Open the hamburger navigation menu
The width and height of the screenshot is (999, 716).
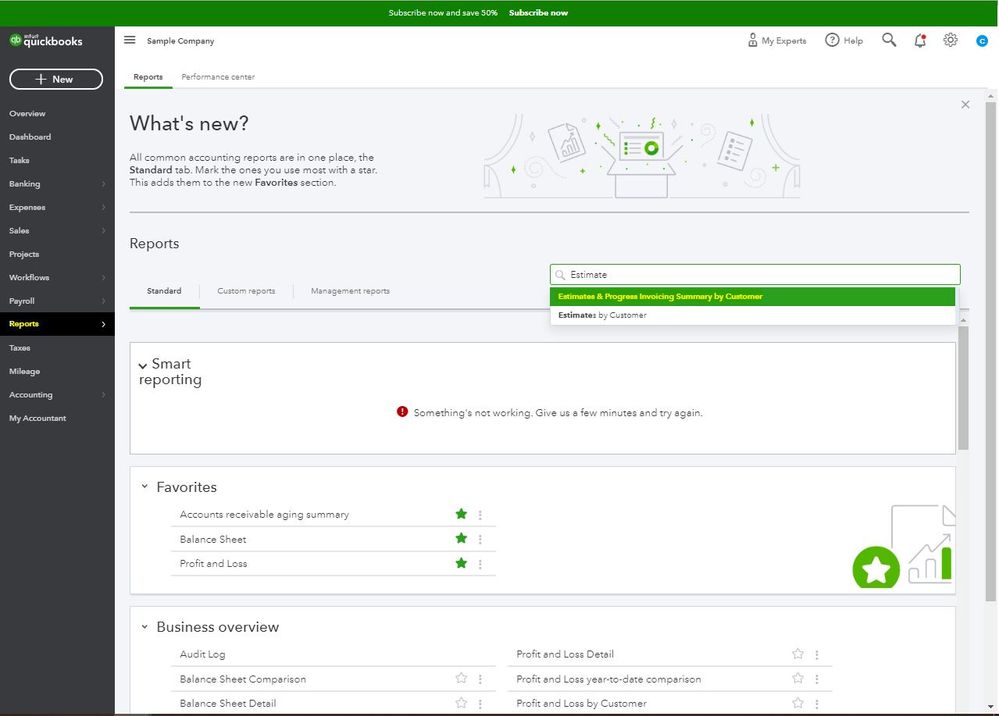point(130,40)
